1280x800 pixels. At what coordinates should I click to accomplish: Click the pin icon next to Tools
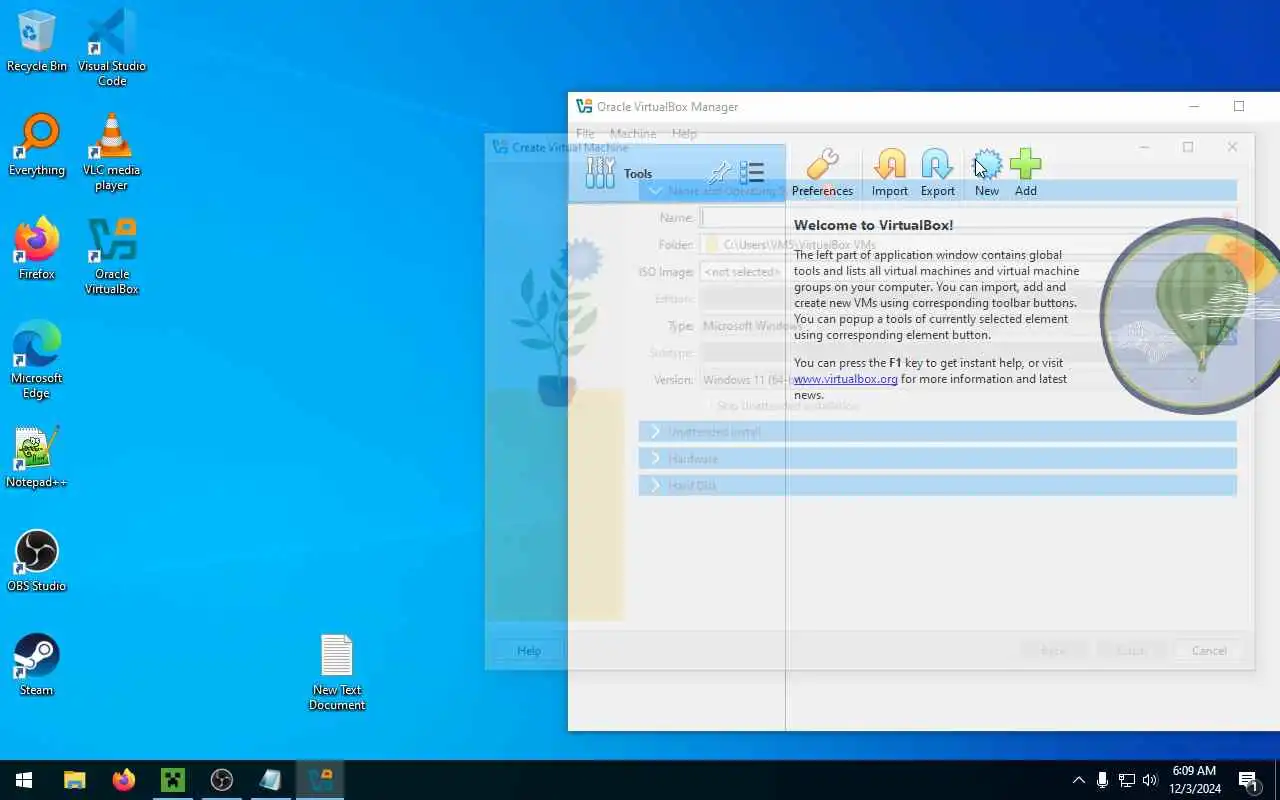pyautogui.click(x=718, y=173)
